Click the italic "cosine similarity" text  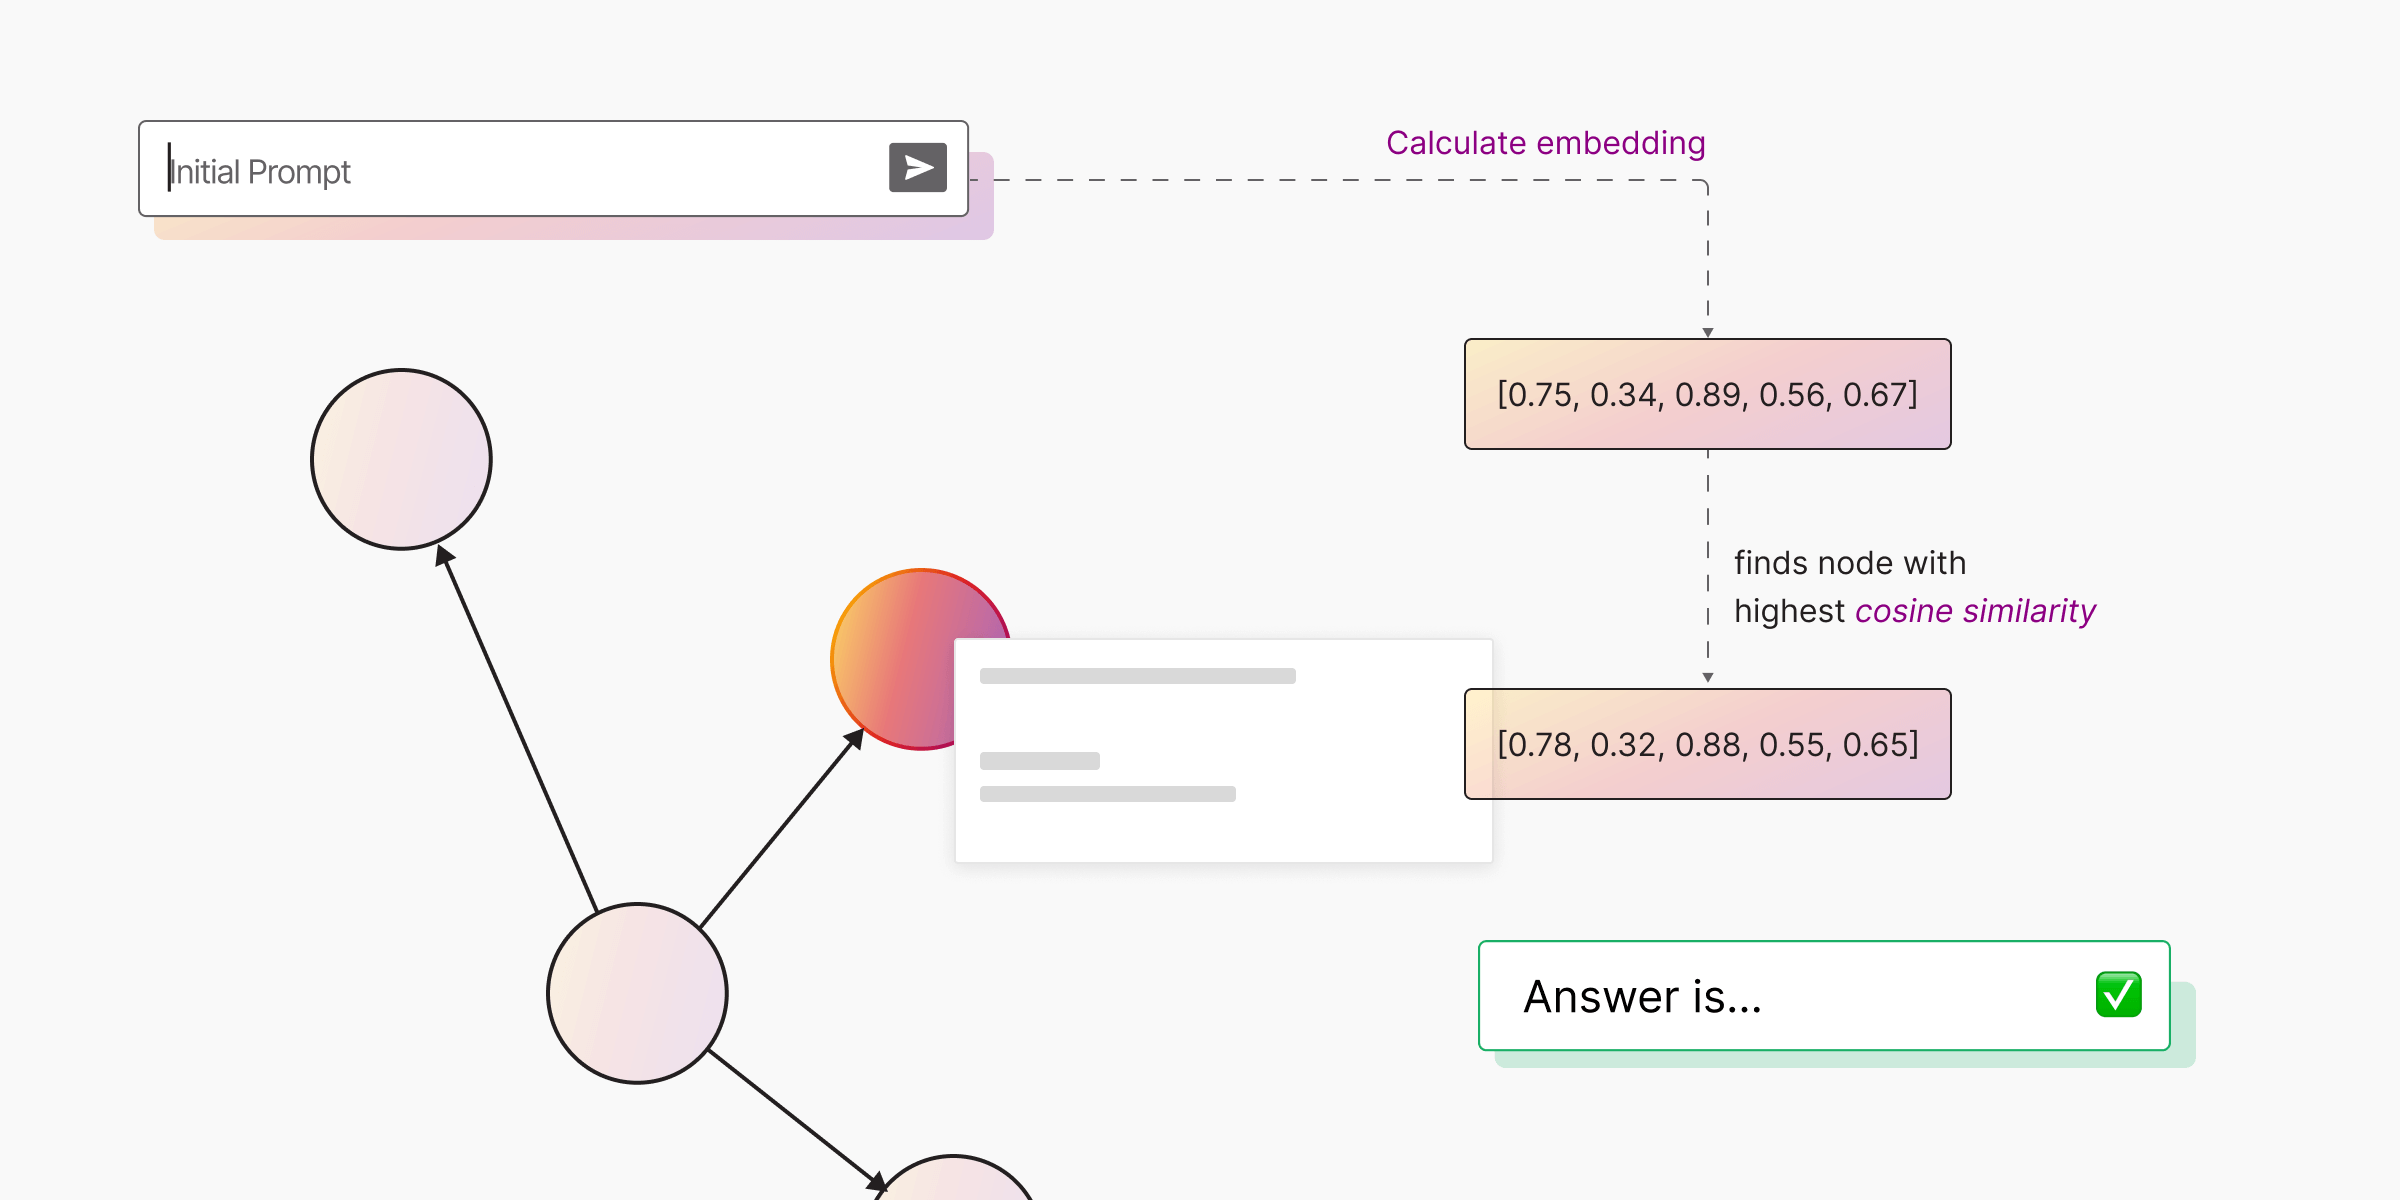[1974, 611]
